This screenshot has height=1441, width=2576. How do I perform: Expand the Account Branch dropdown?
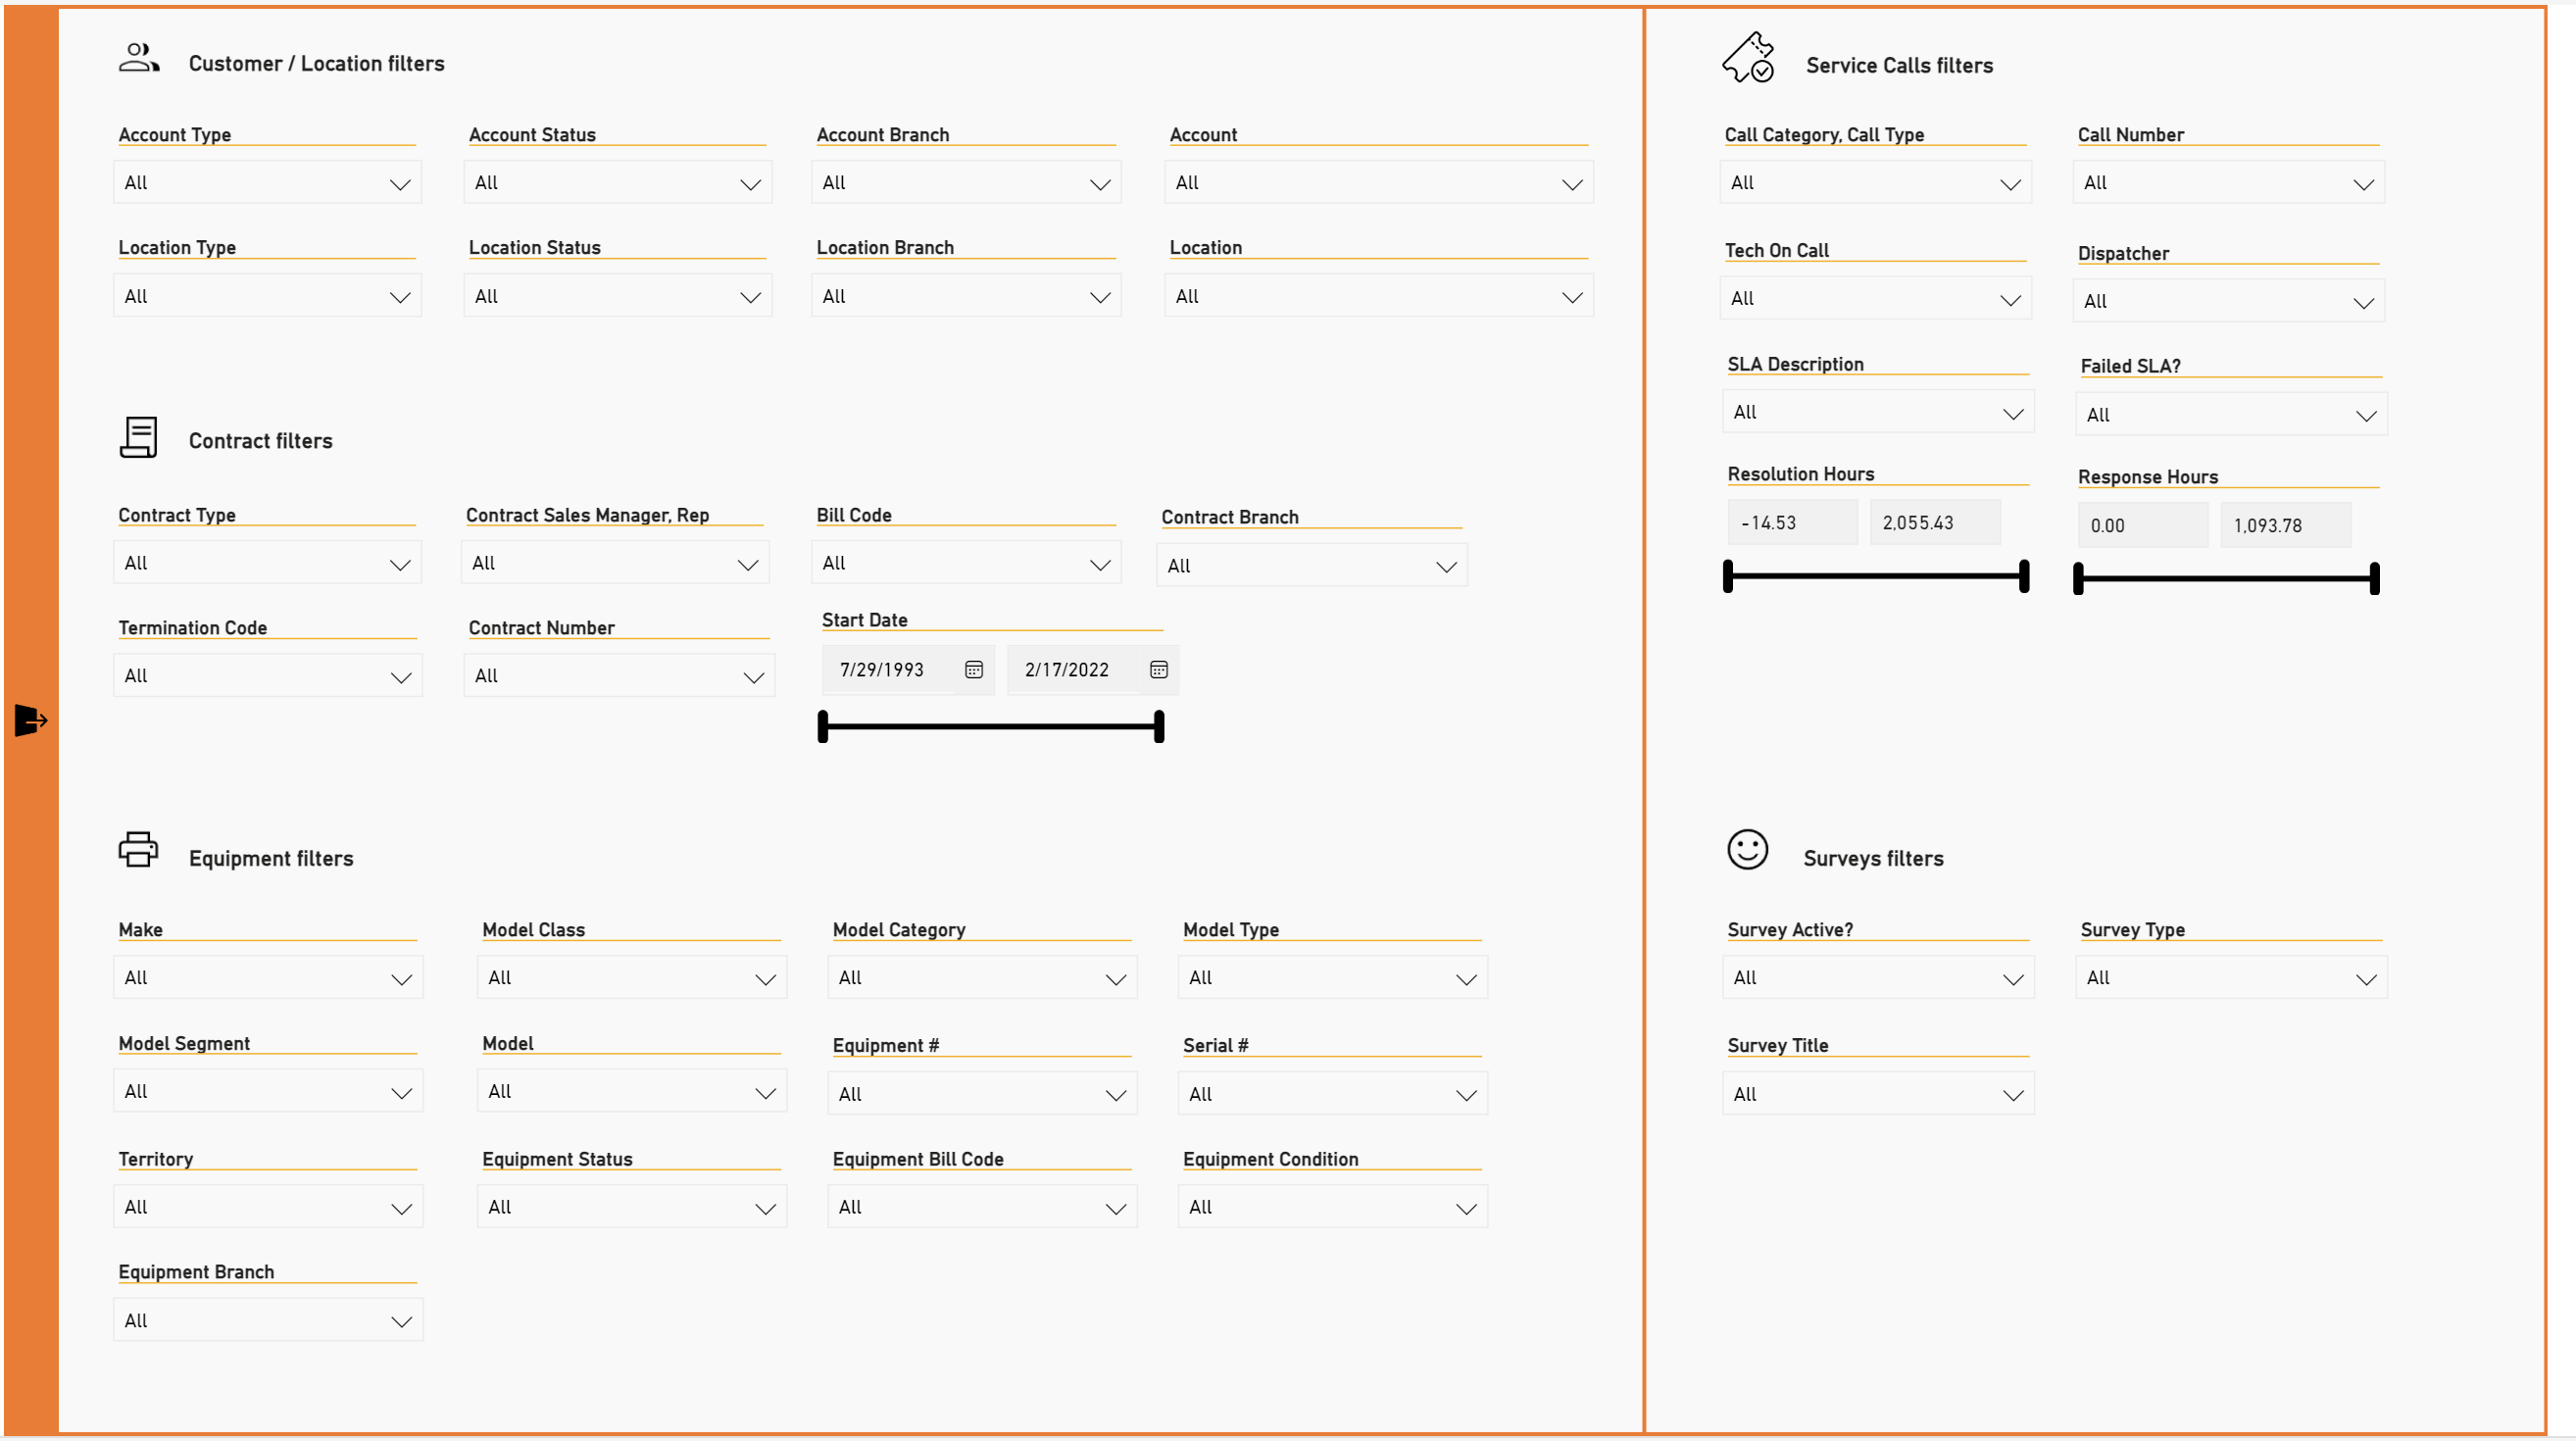(966, 183)
